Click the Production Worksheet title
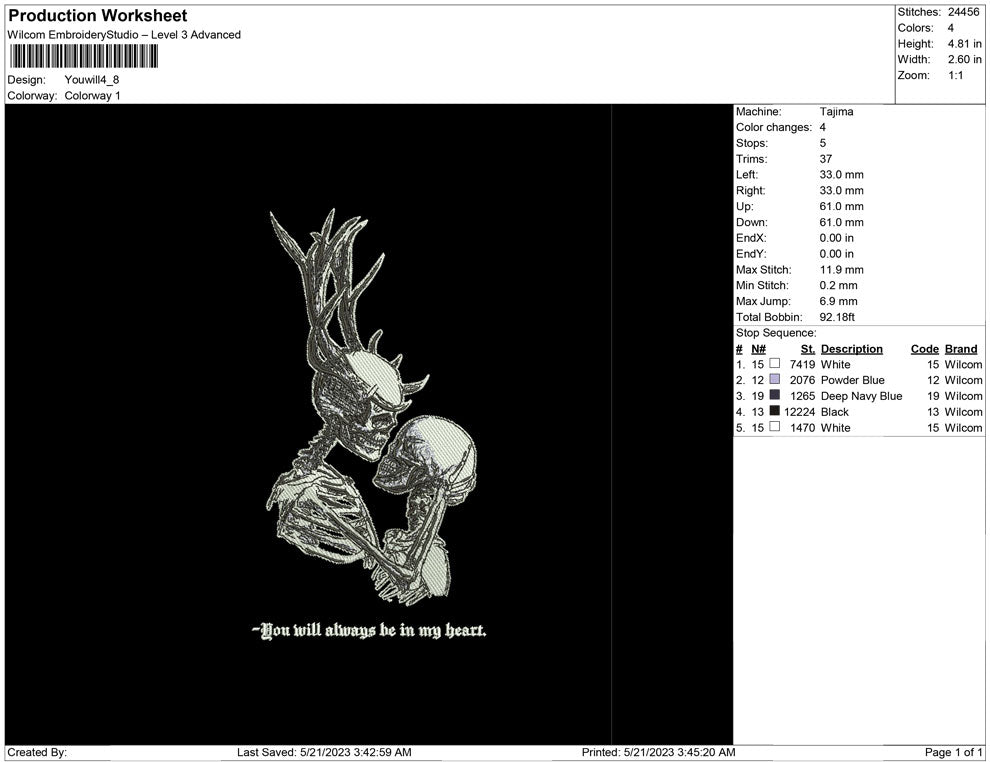This screenshot has width=990, height=762. click(x=97, y=16)
